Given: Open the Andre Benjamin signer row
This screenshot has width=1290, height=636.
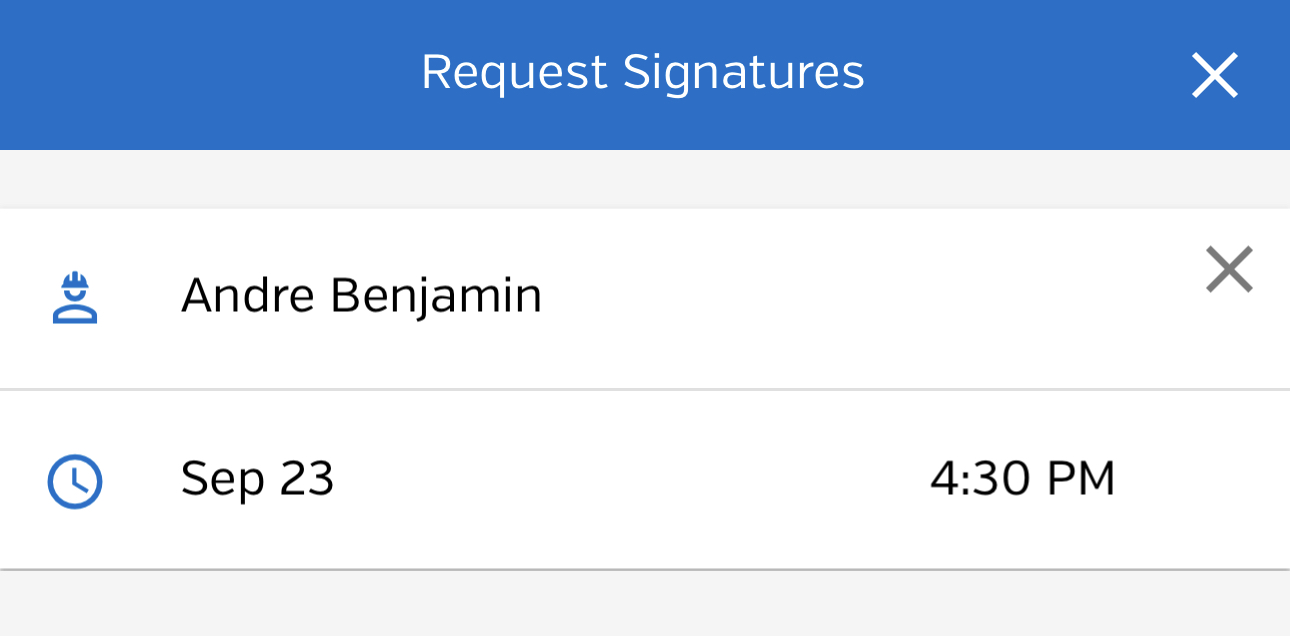Looking at the screenshot, I should pyautogui.click(x=645, y=298).
